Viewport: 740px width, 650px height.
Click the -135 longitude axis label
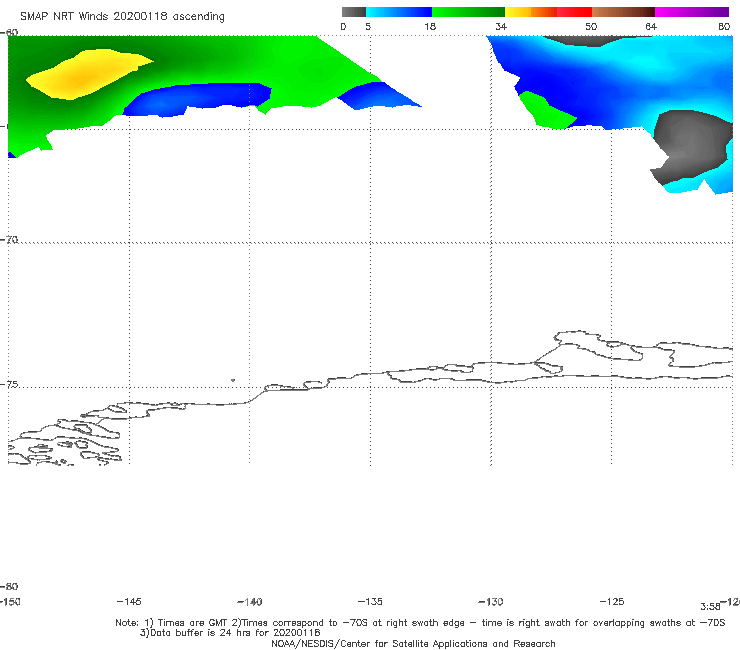(x=370, y=601)
